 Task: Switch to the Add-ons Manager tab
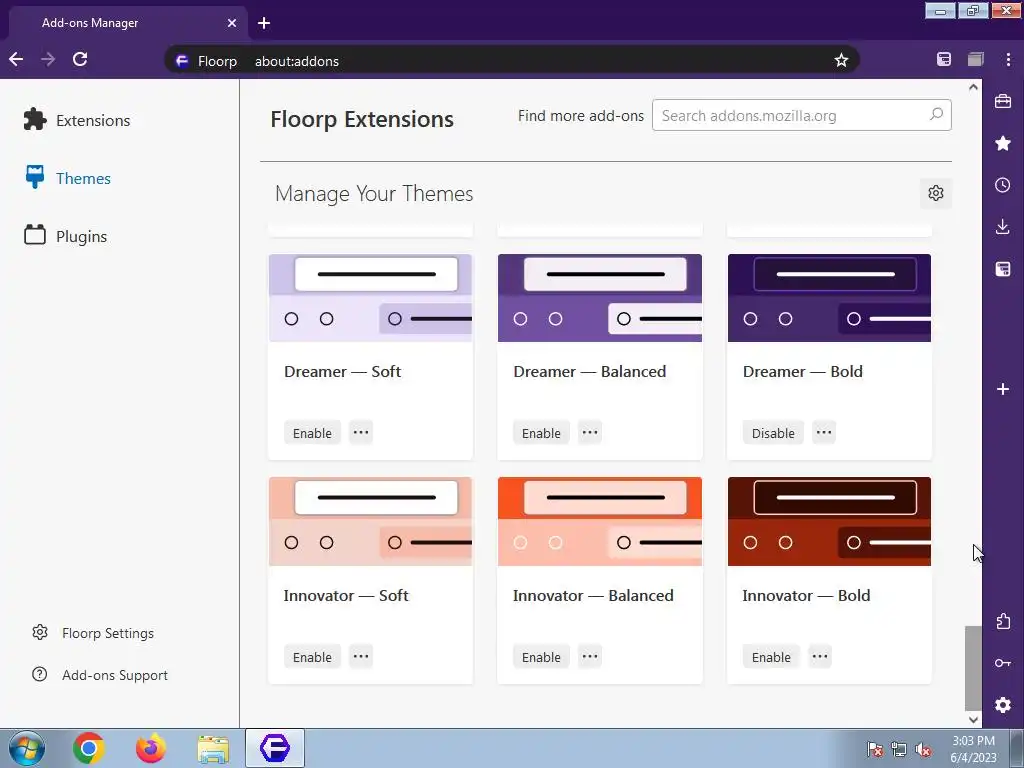(x=127, y=23)
